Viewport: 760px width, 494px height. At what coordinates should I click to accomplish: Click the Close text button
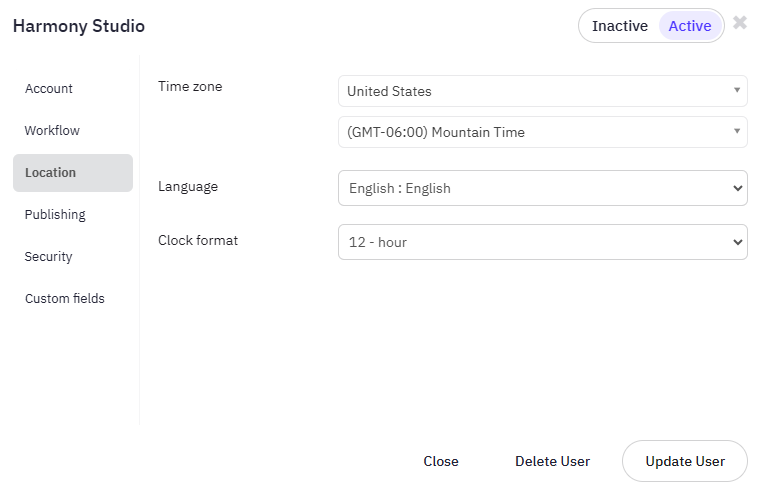[441, 461]
